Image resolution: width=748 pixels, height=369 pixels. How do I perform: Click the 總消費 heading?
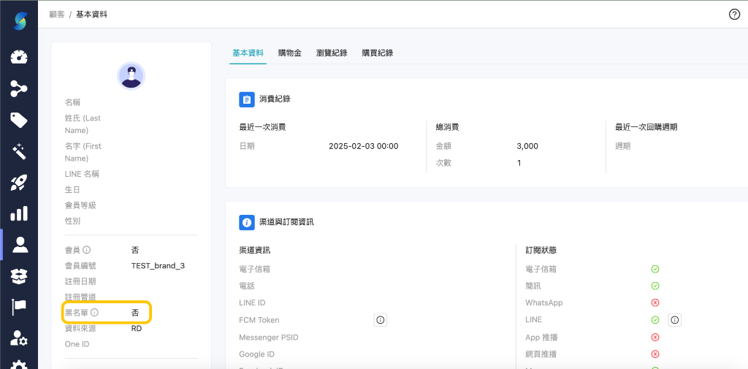click(x=447, y=127)
